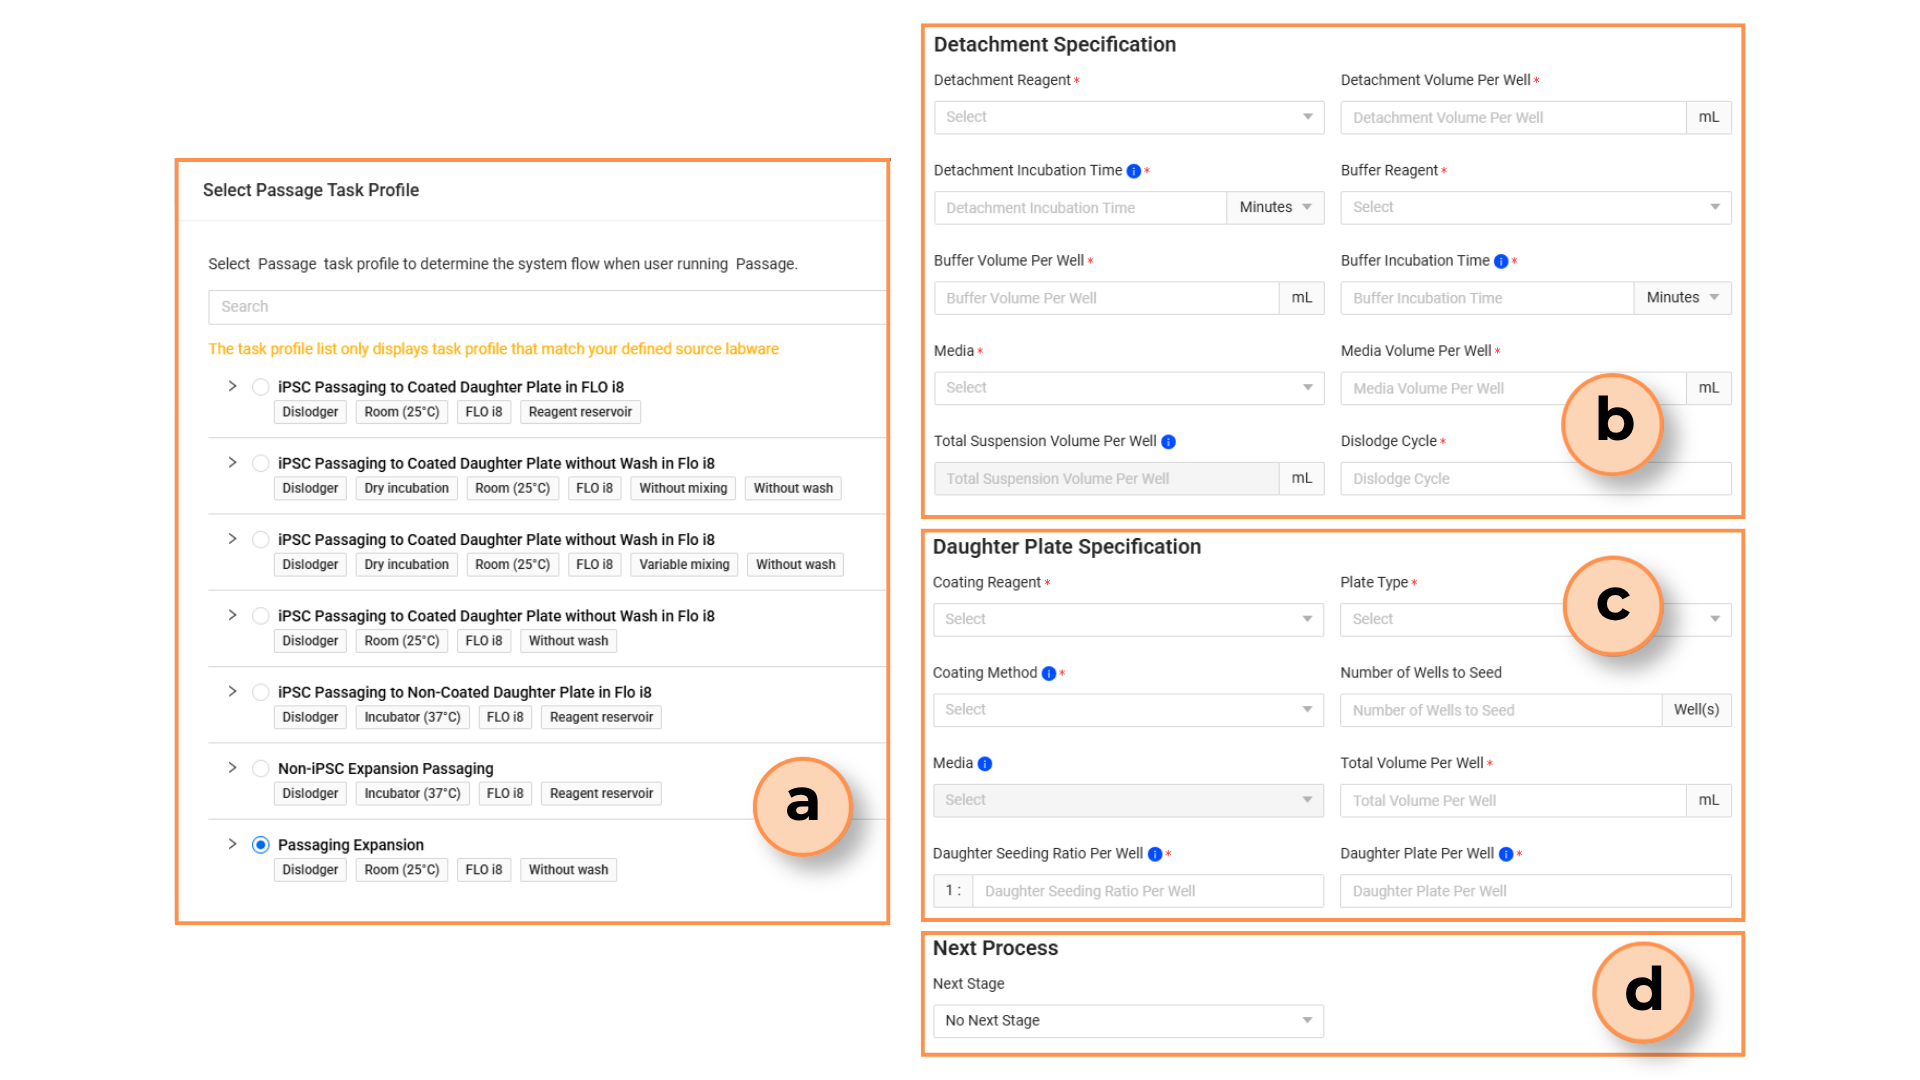This screenshot has height=1080, width=1920.
Task: Select radio for profile tagged Without mixing
Action: (x=261, y=463)
